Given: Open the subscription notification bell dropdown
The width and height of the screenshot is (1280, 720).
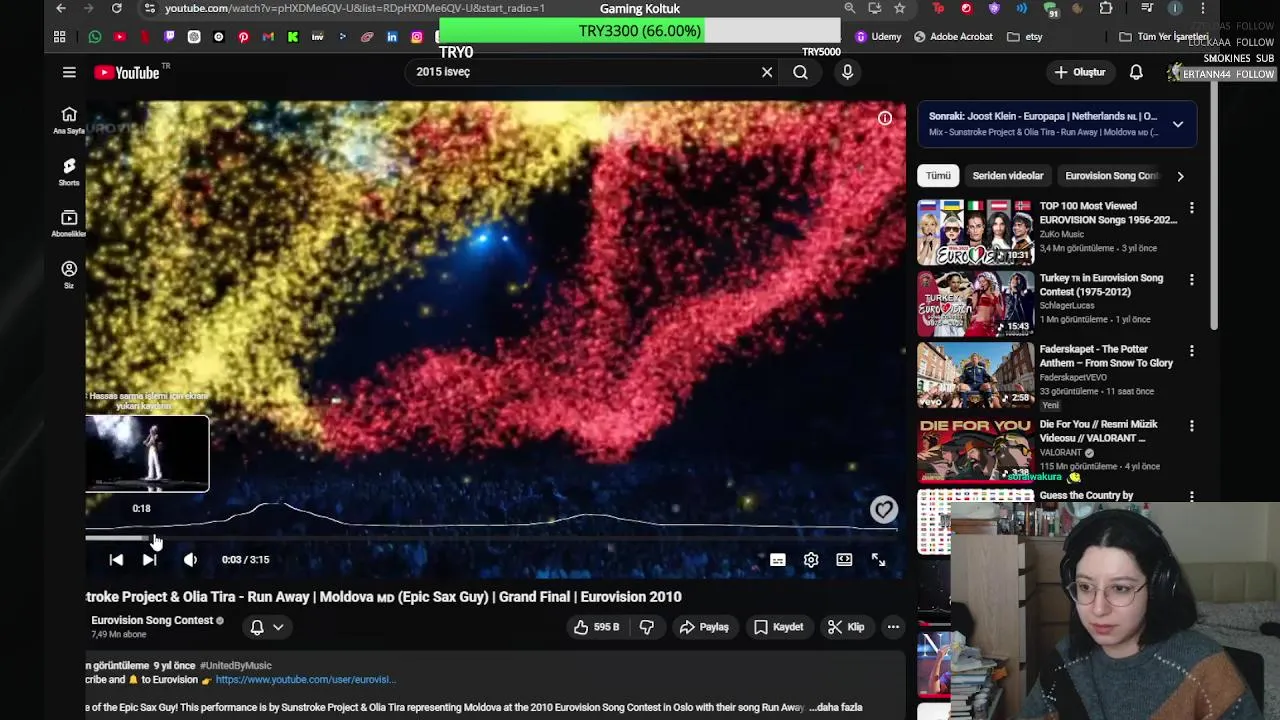Looking at the screenshot, I should coord(266,627).
